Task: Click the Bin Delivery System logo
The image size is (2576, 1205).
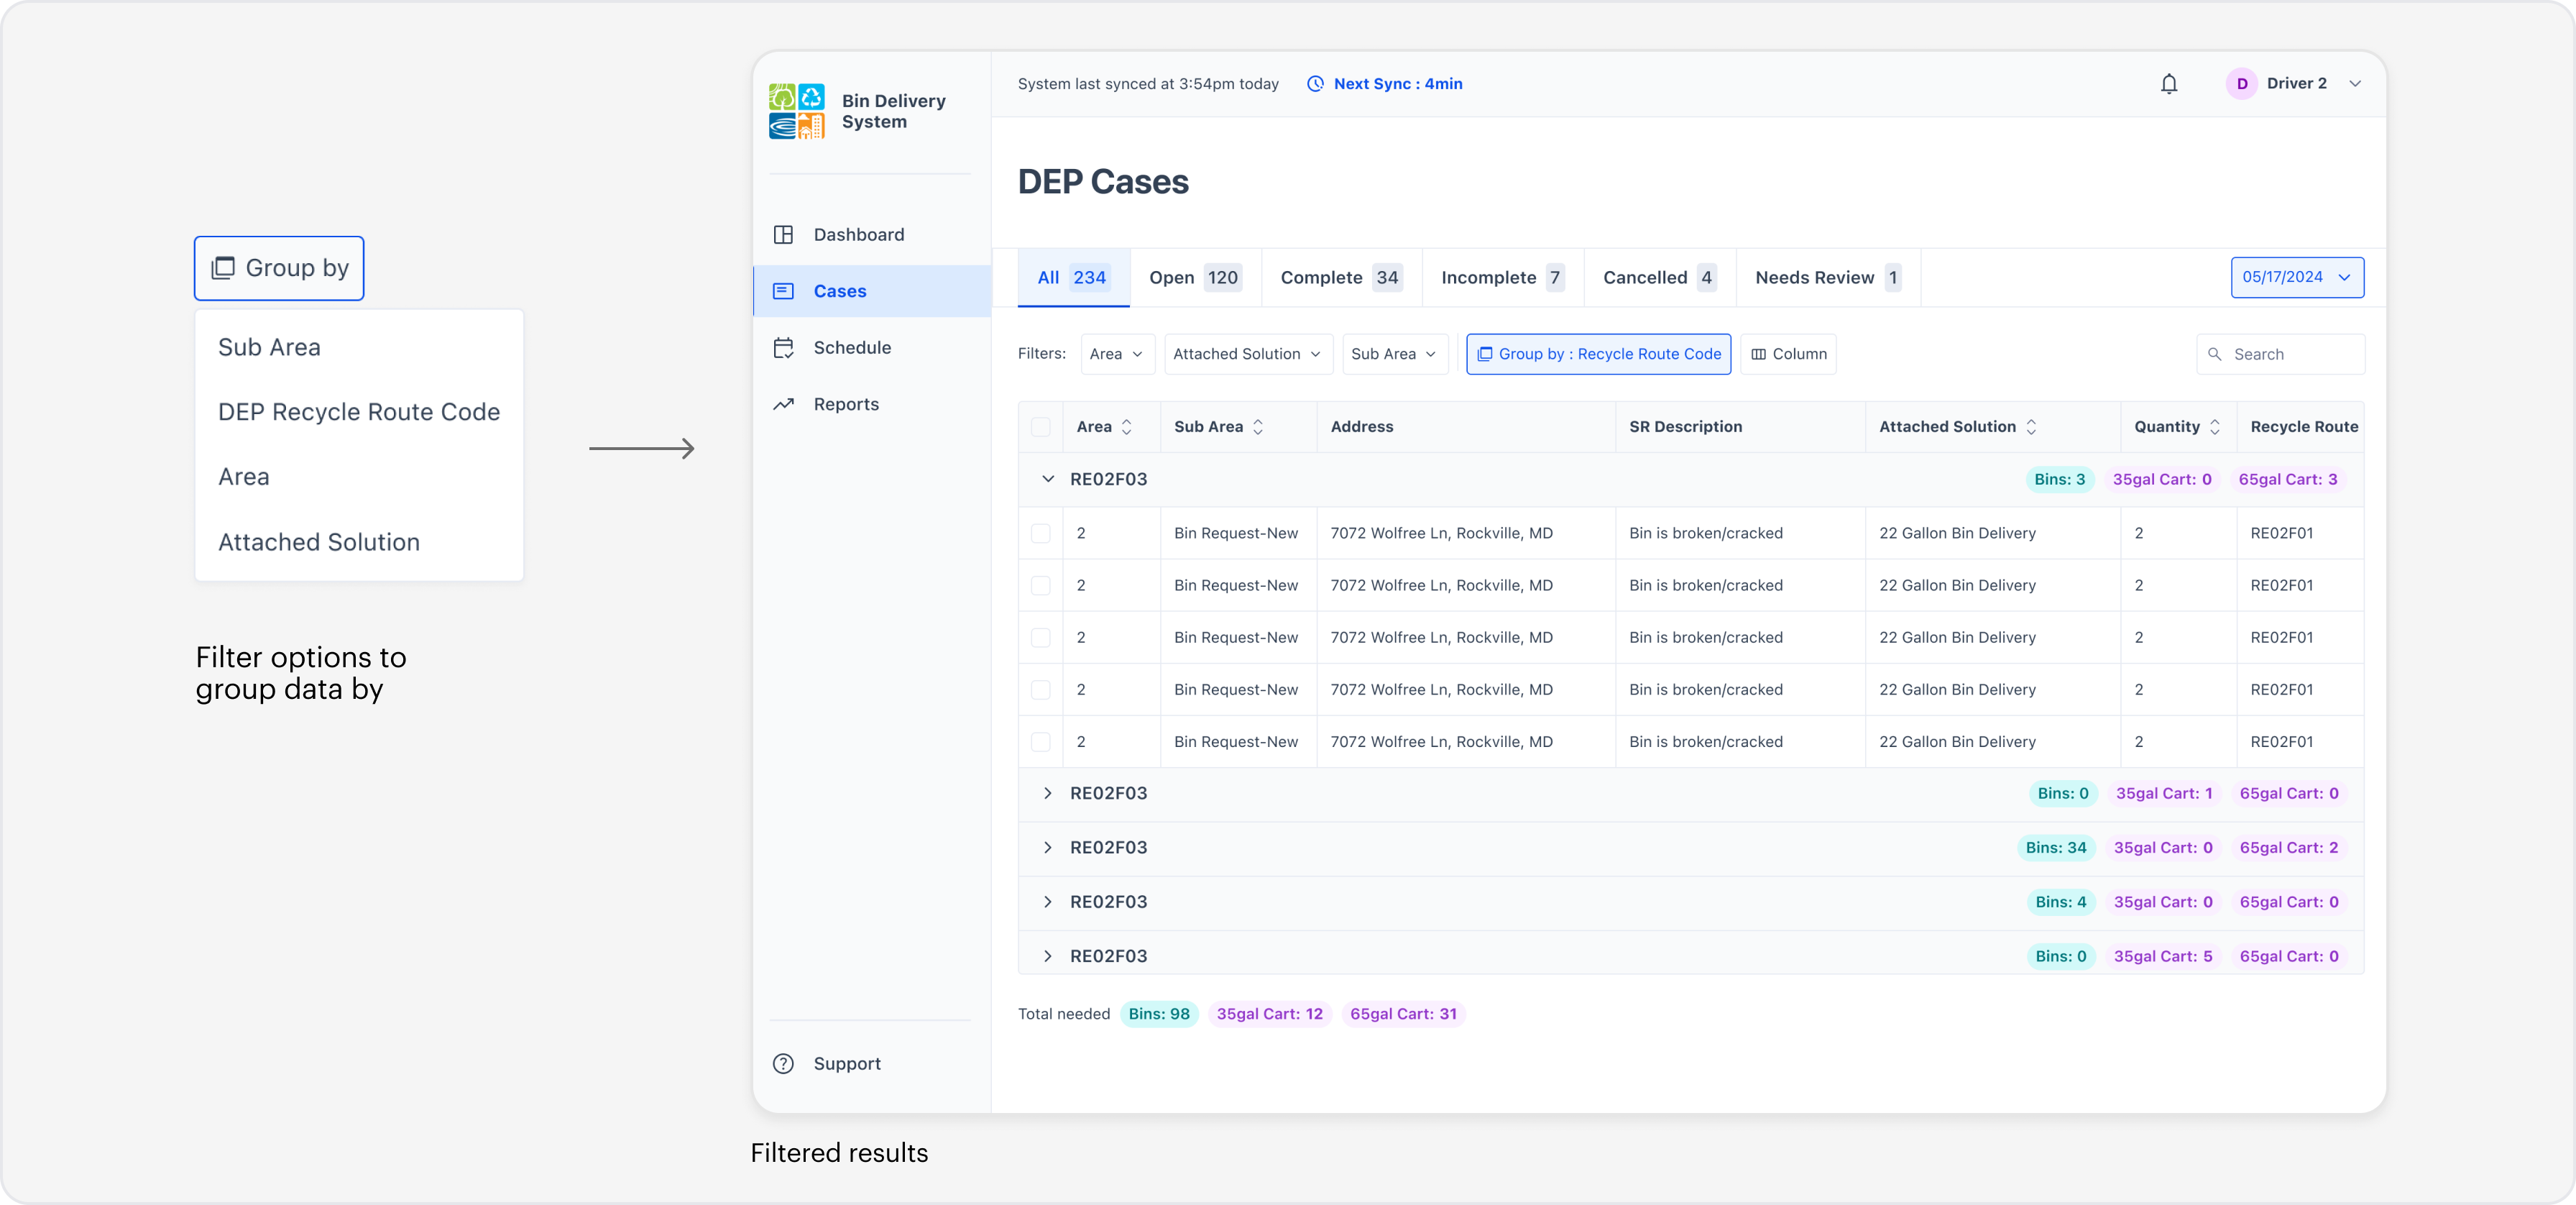Action: (796, 111)
